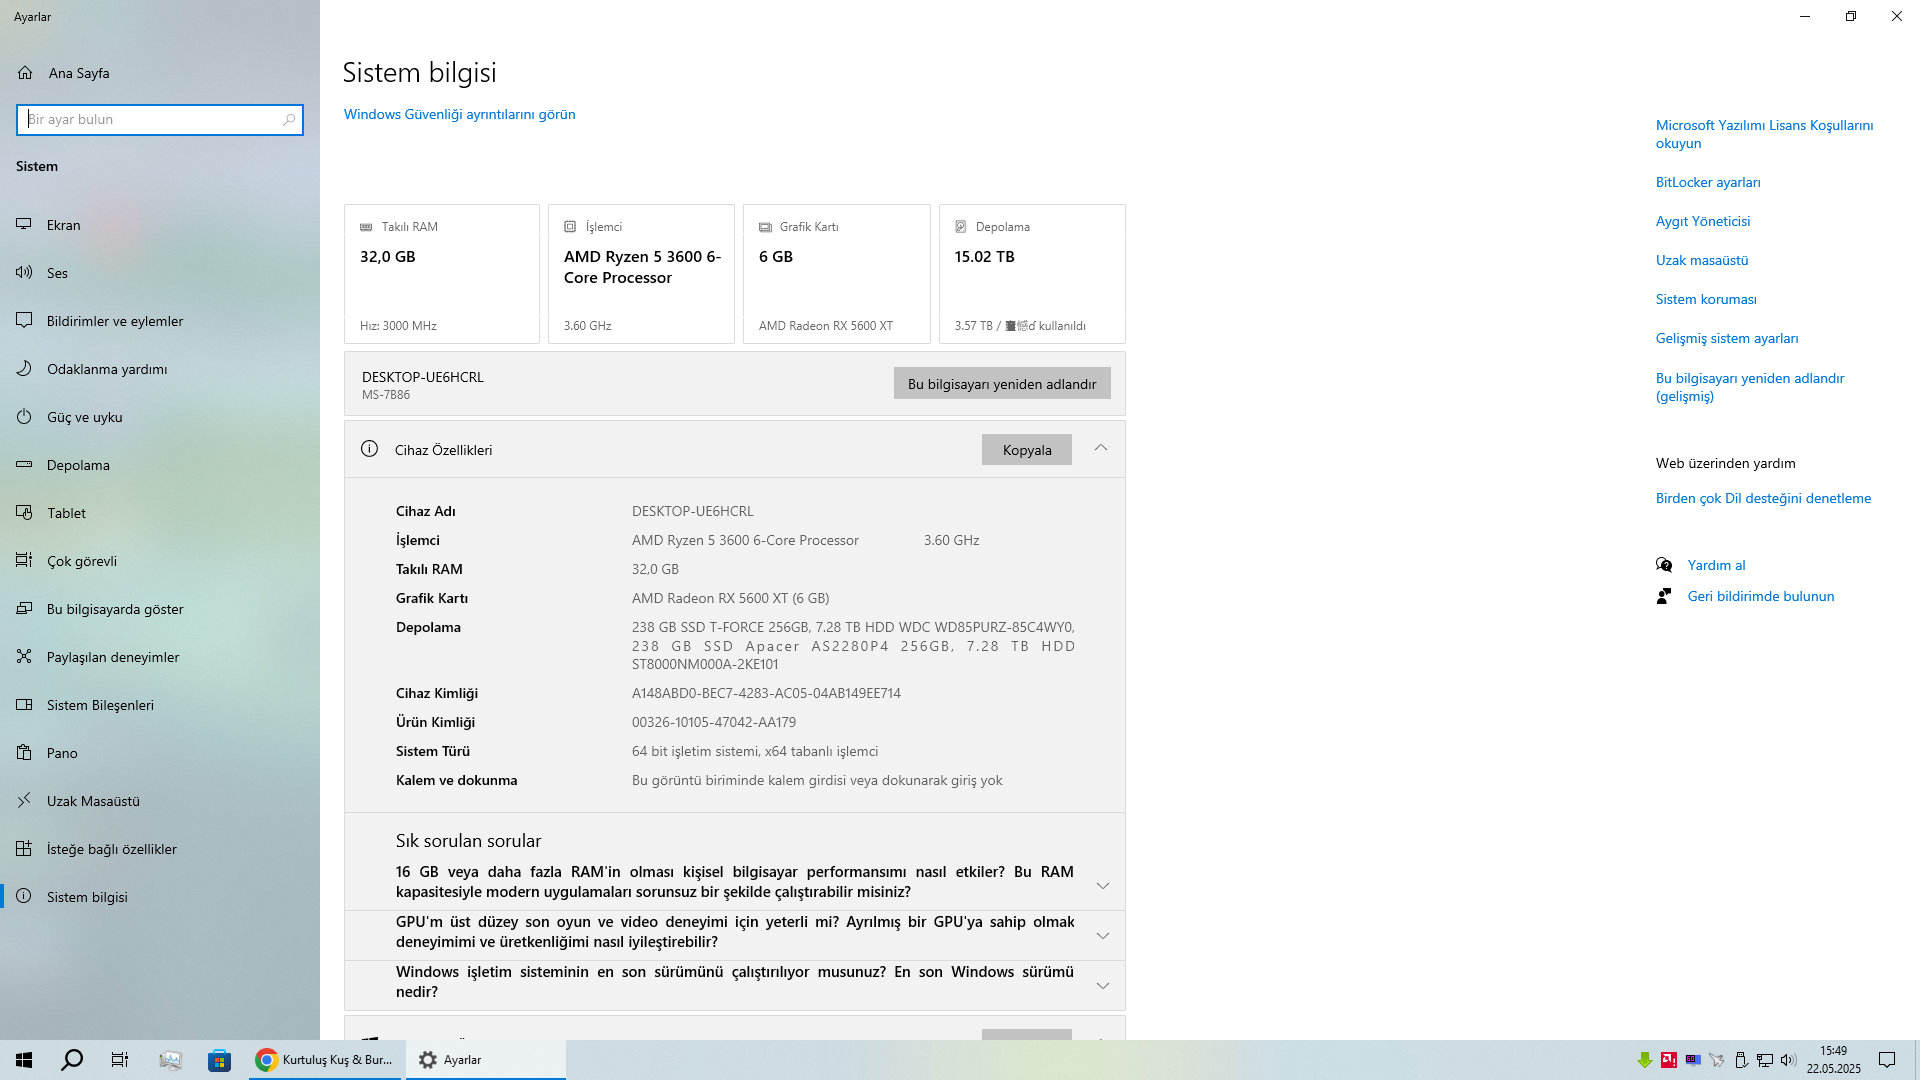Click Cihaz Özellikleri info circle icon

369,449
